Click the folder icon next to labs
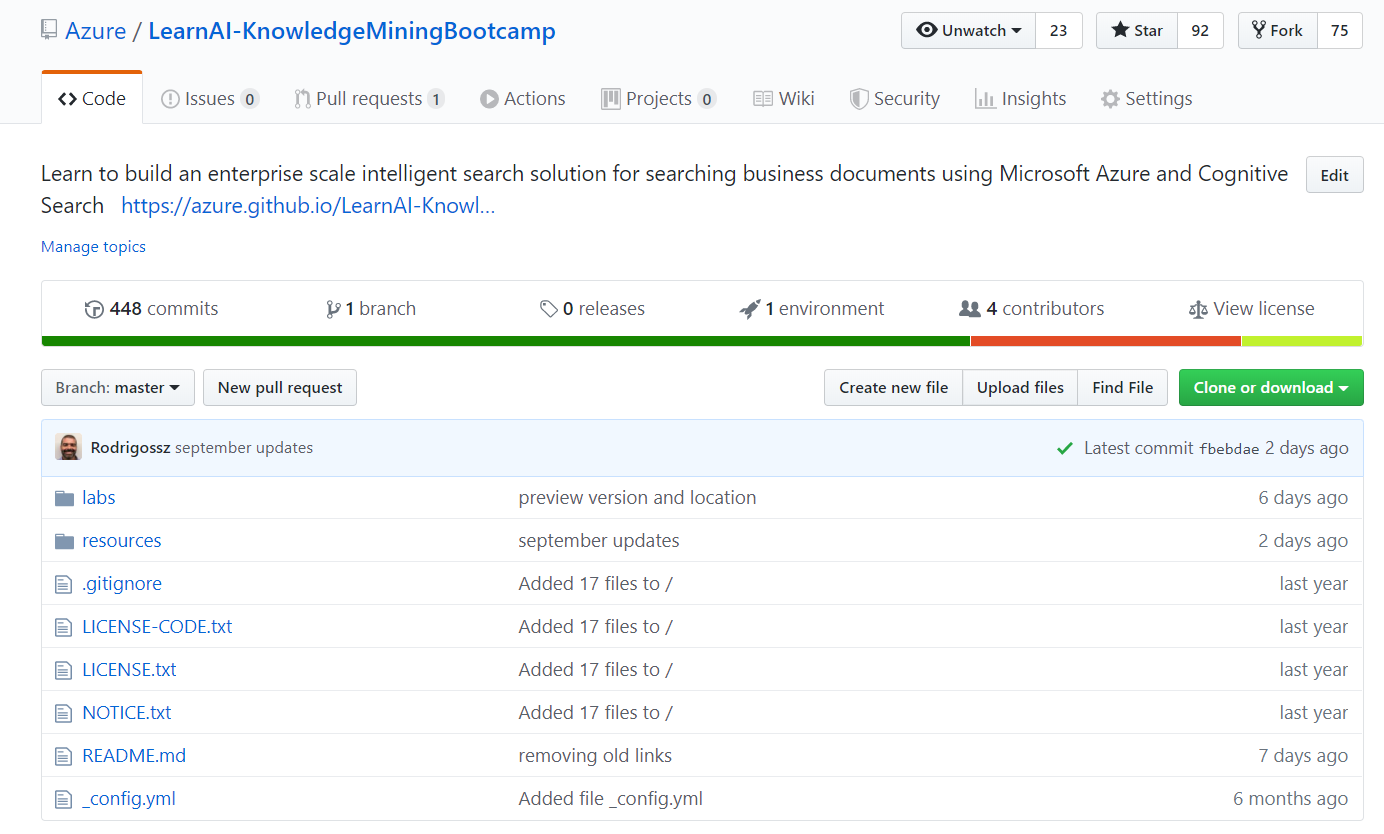1384x834 pixels. [65, 498]
